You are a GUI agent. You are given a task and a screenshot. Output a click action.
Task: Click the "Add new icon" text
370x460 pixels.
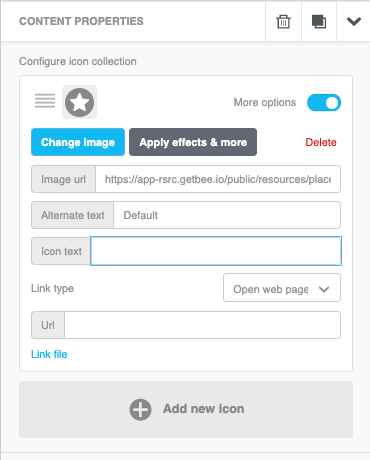[x=204, y=409]
